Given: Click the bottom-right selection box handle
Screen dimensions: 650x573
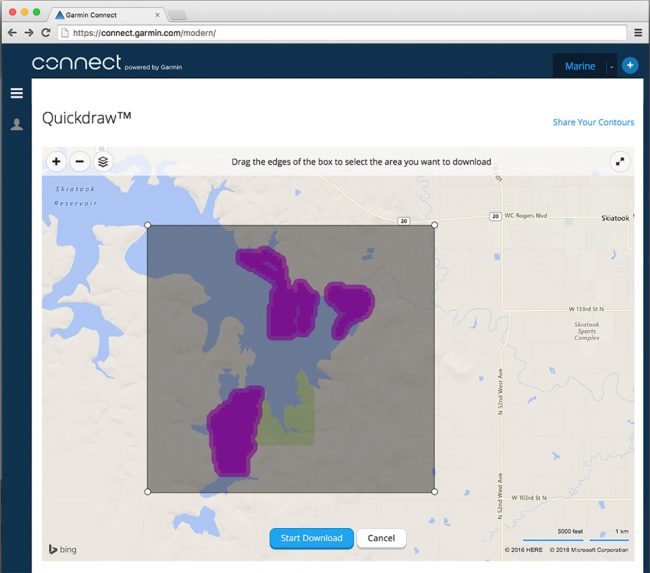Looking at the screenshot, I should click(434, 492).
